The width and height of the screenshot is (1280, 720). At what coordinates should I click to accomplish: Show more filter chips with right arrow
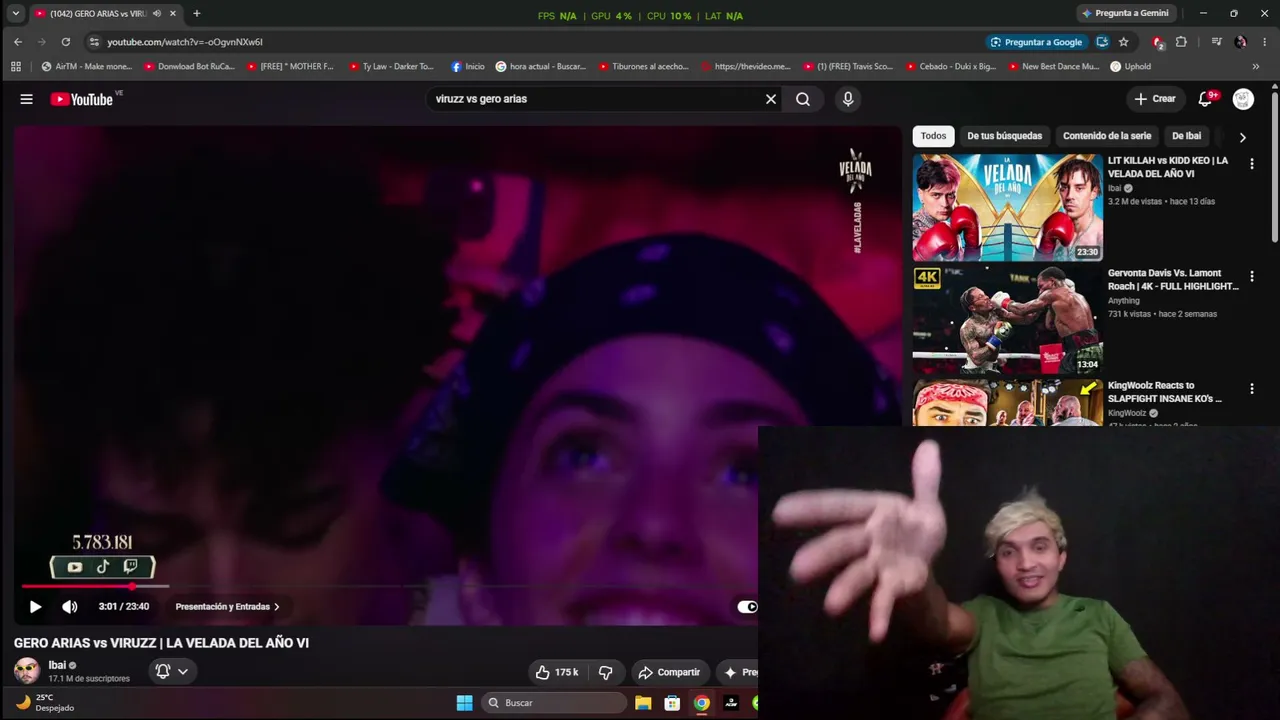[1242, 137]
